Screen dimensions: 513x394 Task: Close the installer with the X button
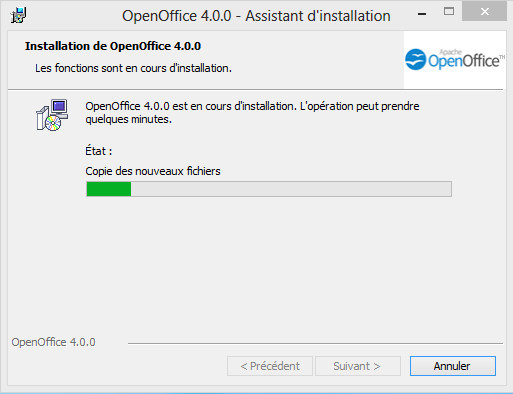[x=485, y=12]
